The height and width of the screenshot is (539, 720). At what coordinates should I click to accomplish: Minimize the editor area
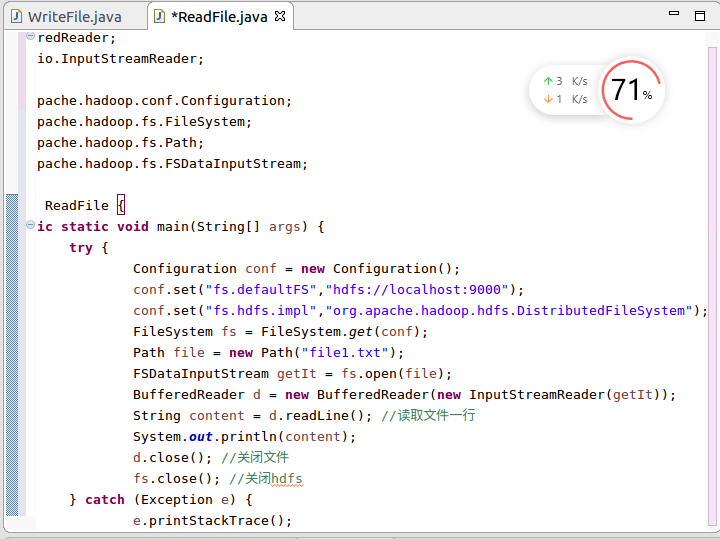[674, 14]
